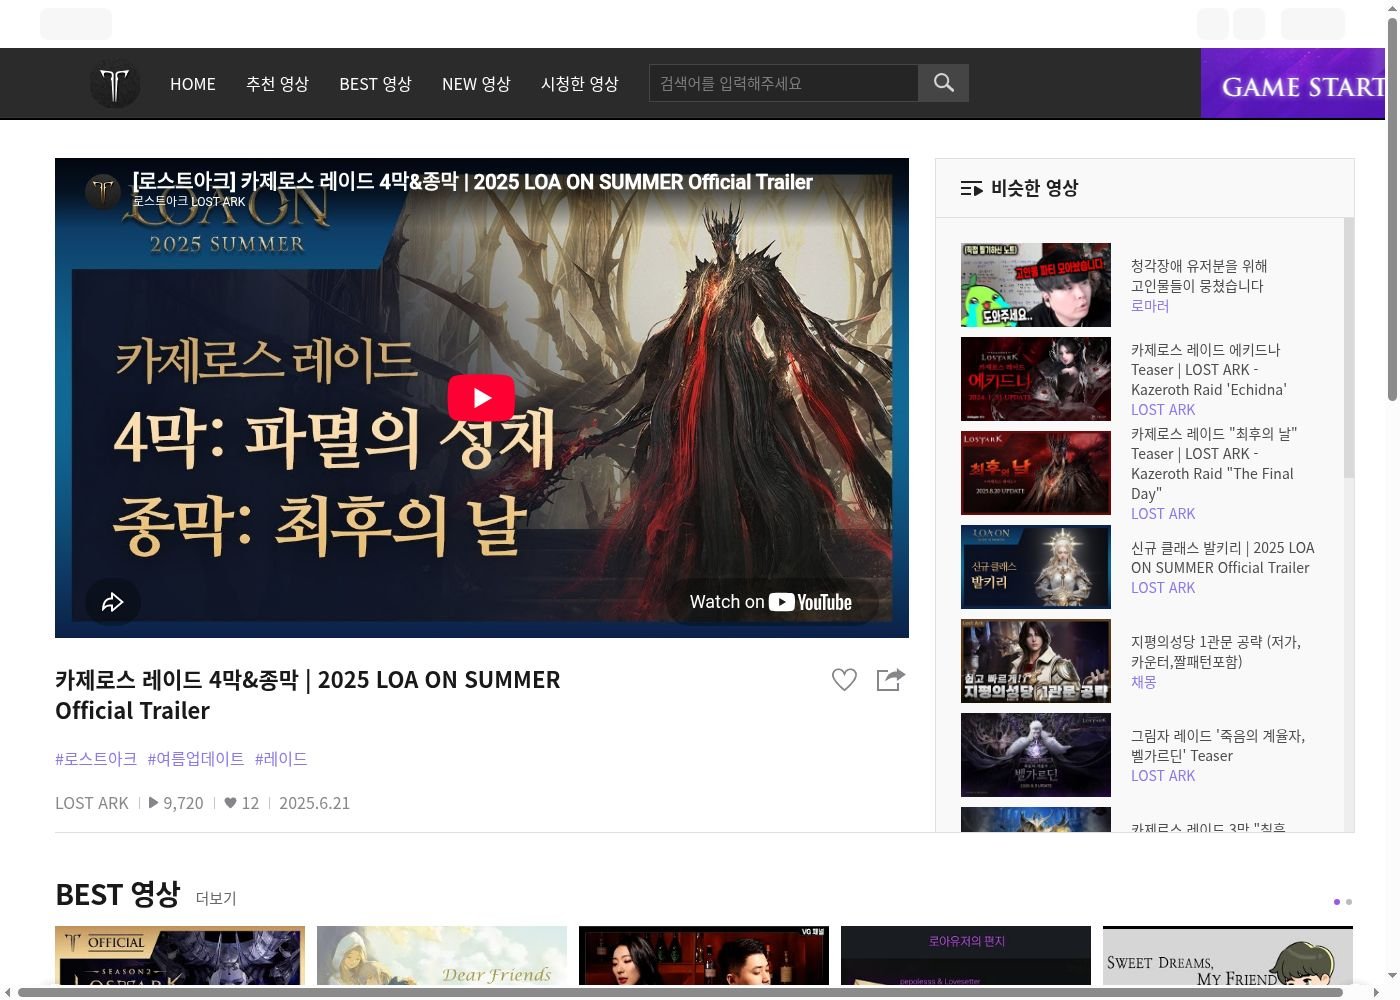Open the Dear Friends BEST video thumbnail

[442, 955]
